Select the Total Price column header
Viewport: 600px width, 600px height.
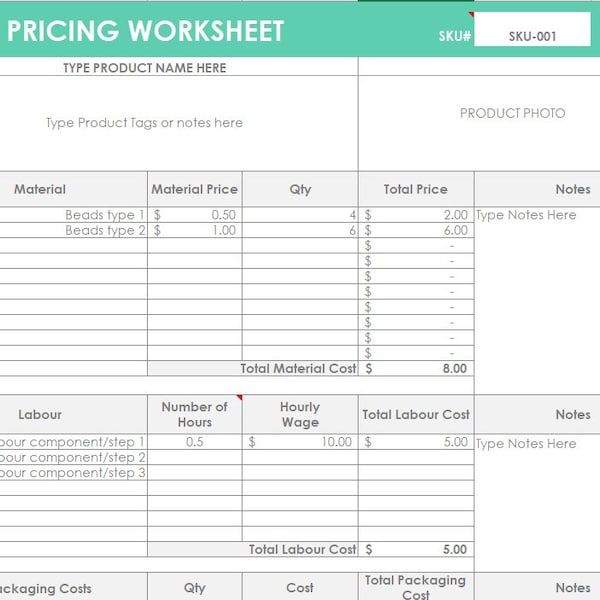coord(416,189)
